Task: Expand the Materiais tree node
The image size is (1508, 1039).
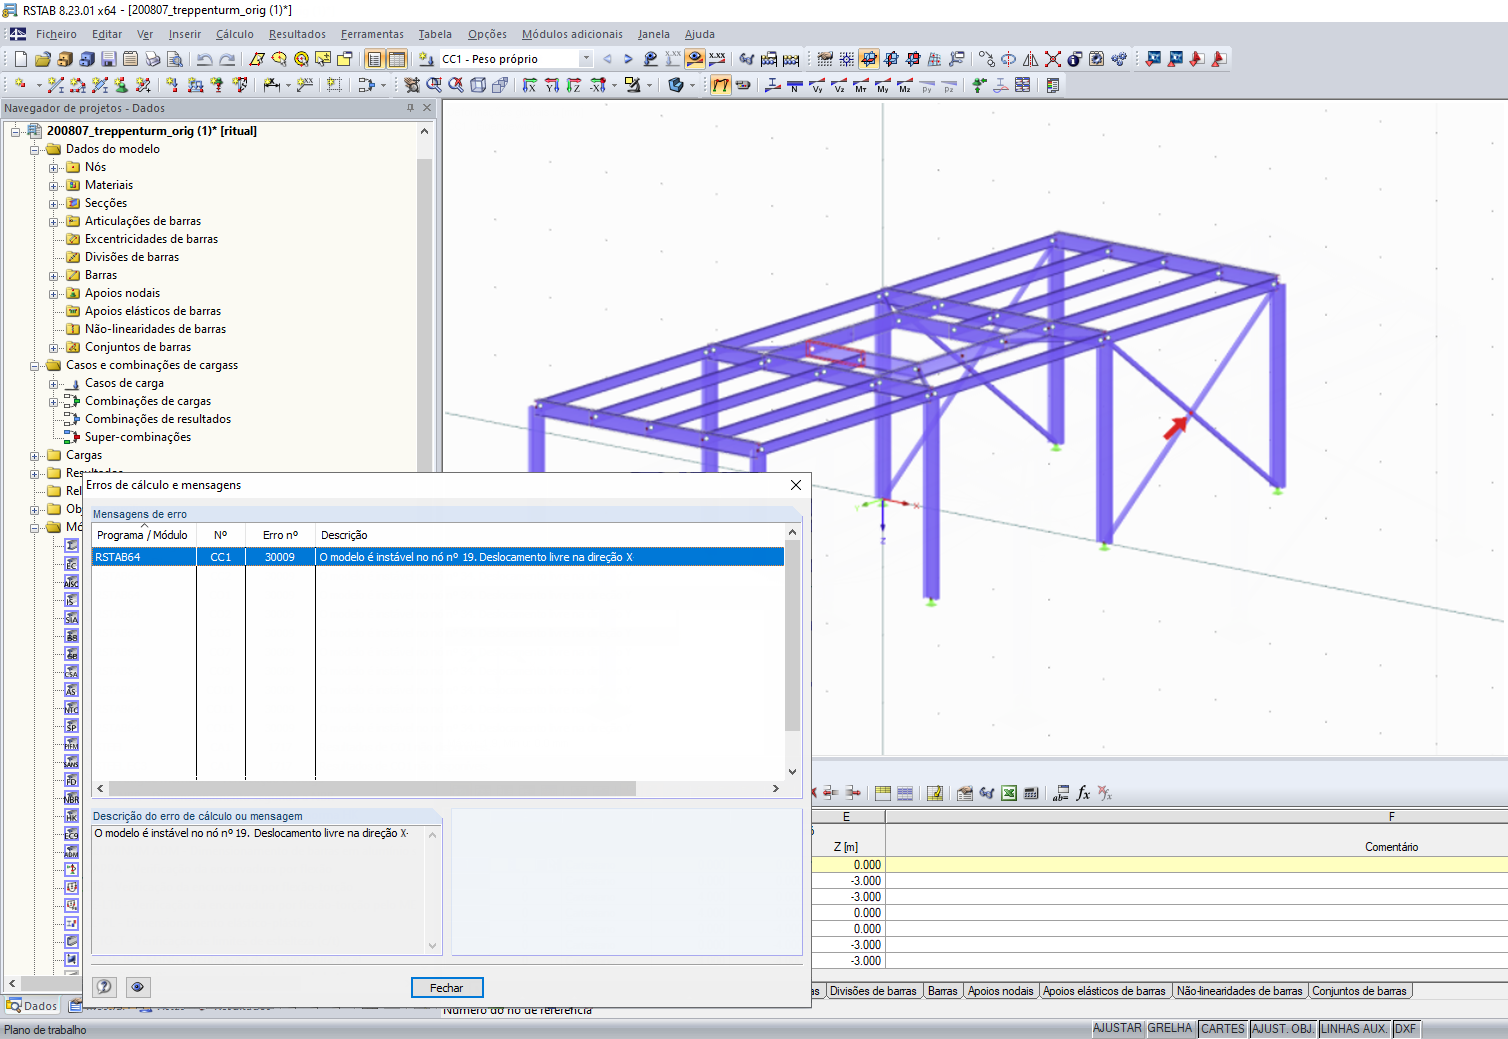Action: click(54, 185)
